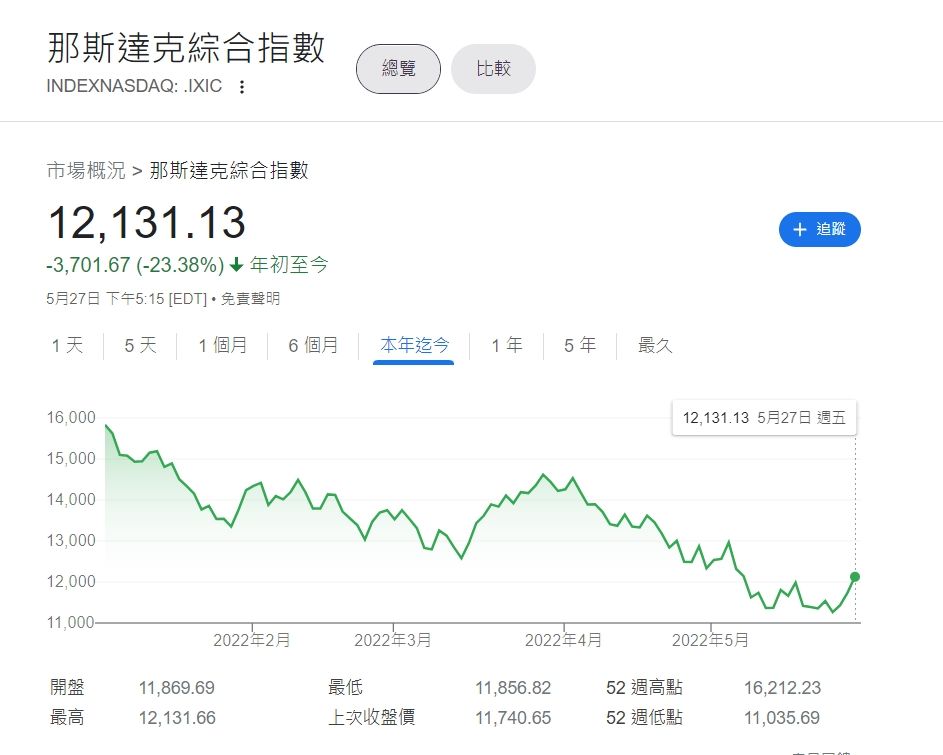943x755 pixels.
Task: Switch chart to 5 年 range
Action: pos(580,346)
